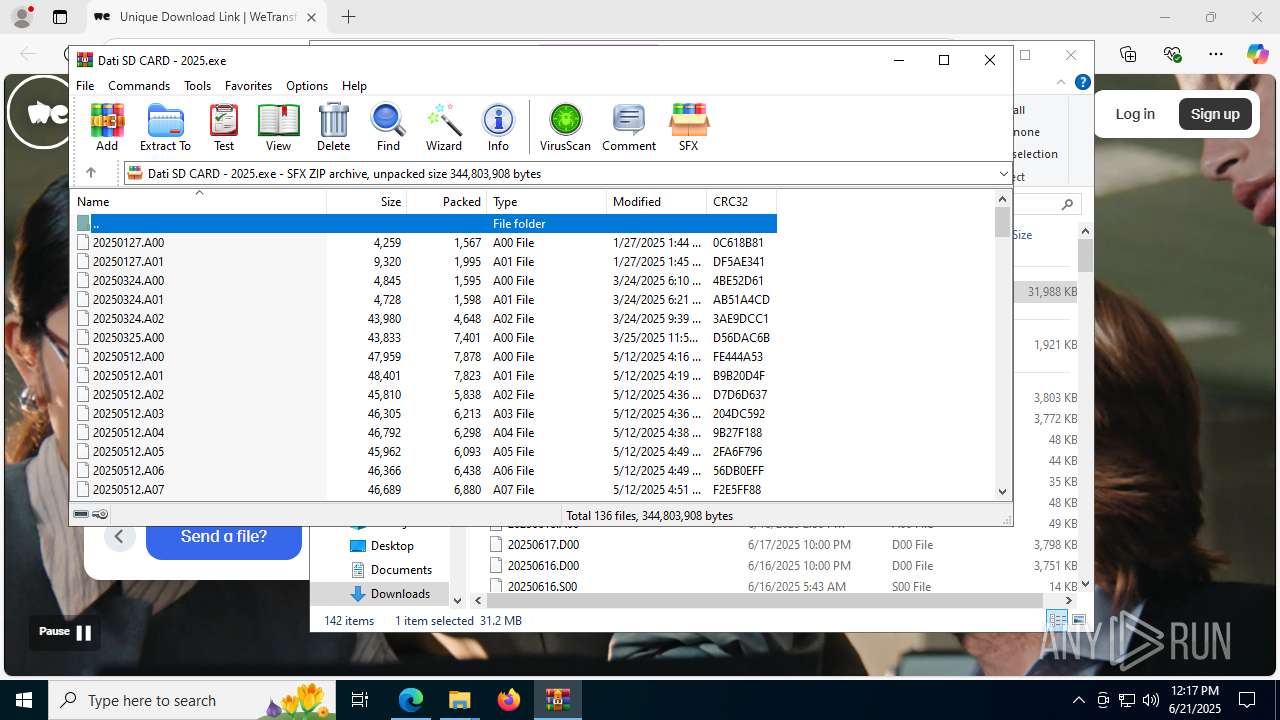The width and height of the screenshot is (1280, 720).
Task: Click WinRAR vertical scrollbar down arrow
Action: coord(1003,491)
